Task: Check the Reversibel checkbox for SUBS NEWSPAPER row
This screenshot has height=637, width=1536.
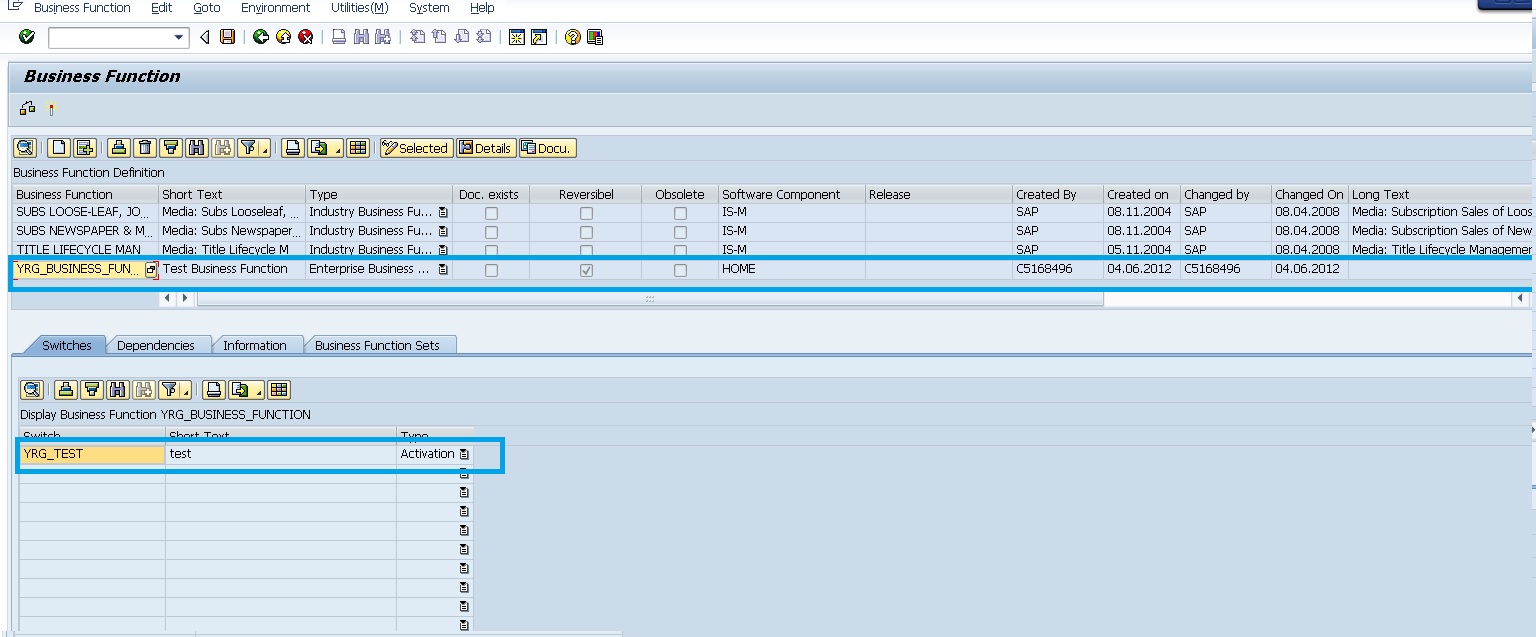Action: pos(585,231)
